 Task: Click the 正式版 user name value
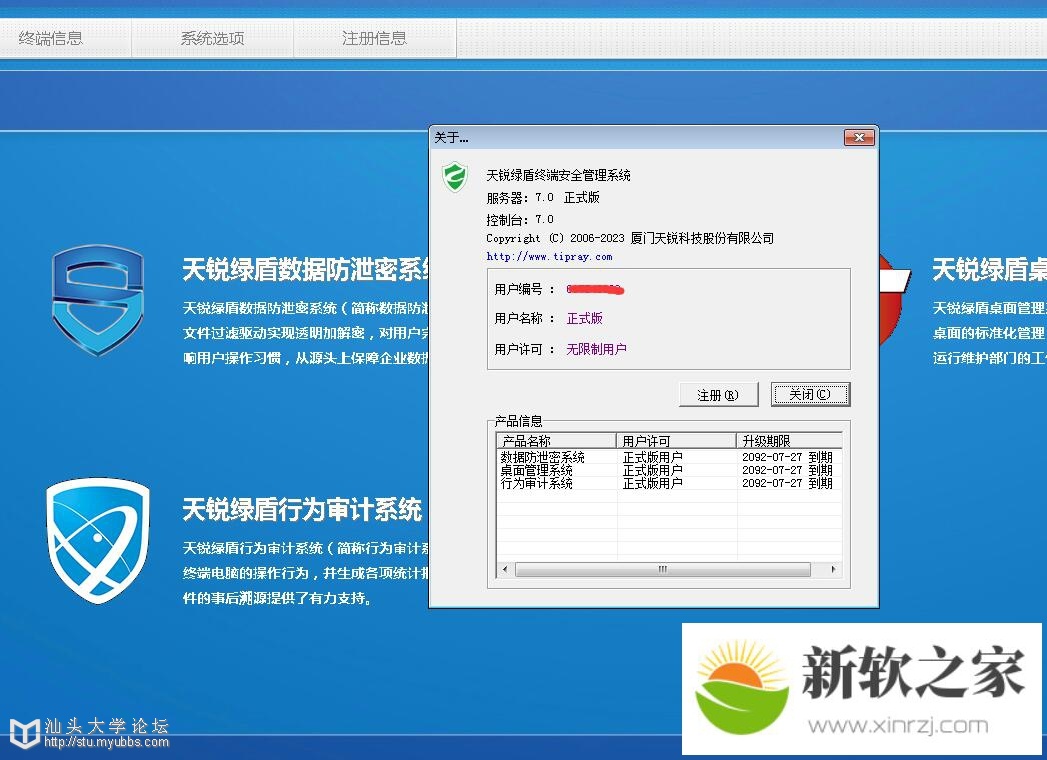click(584, 319)
